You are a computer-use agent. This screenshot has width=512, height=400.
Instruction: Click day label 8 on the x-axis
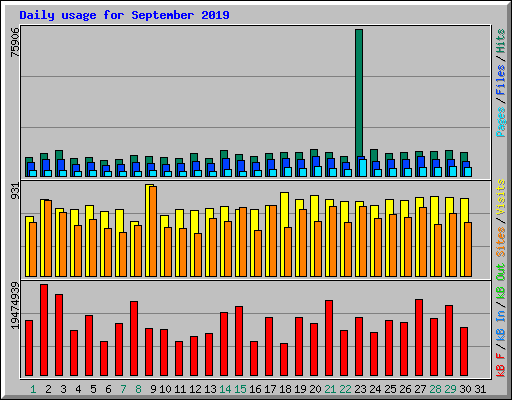tap(138, 389)
